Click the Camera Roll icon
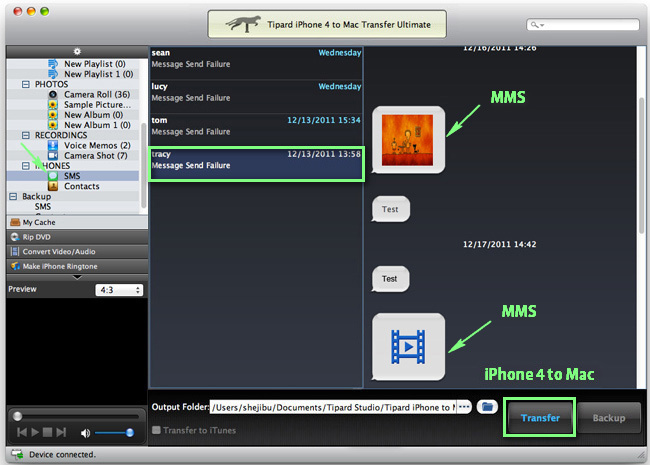The image size is (650, 465). pyautogui.click(x=53, y=94)
